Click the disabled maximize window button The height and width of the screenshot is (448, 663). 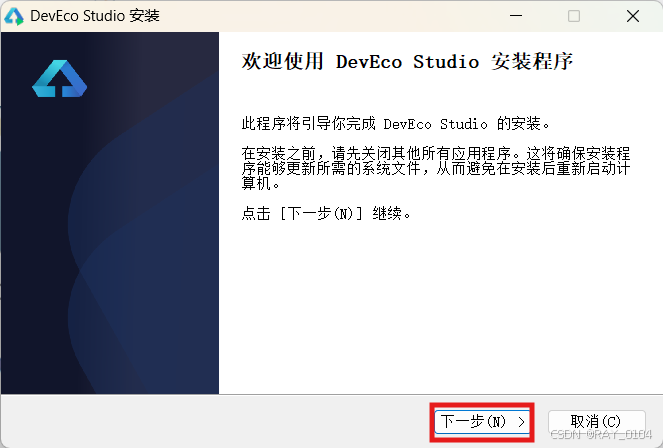(574, 16)
